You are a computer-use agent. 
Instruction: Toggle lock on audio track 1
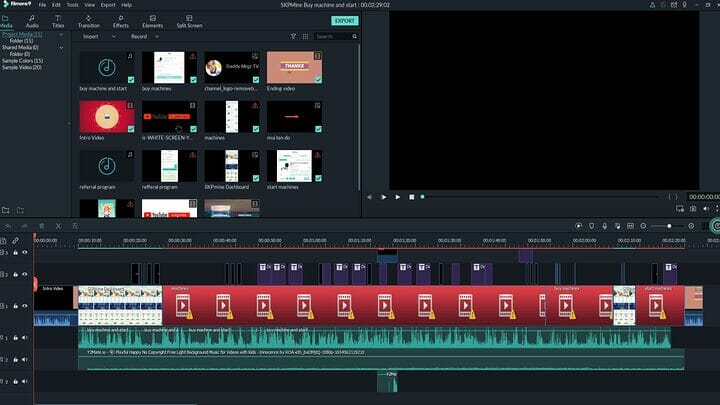[16, 338]
